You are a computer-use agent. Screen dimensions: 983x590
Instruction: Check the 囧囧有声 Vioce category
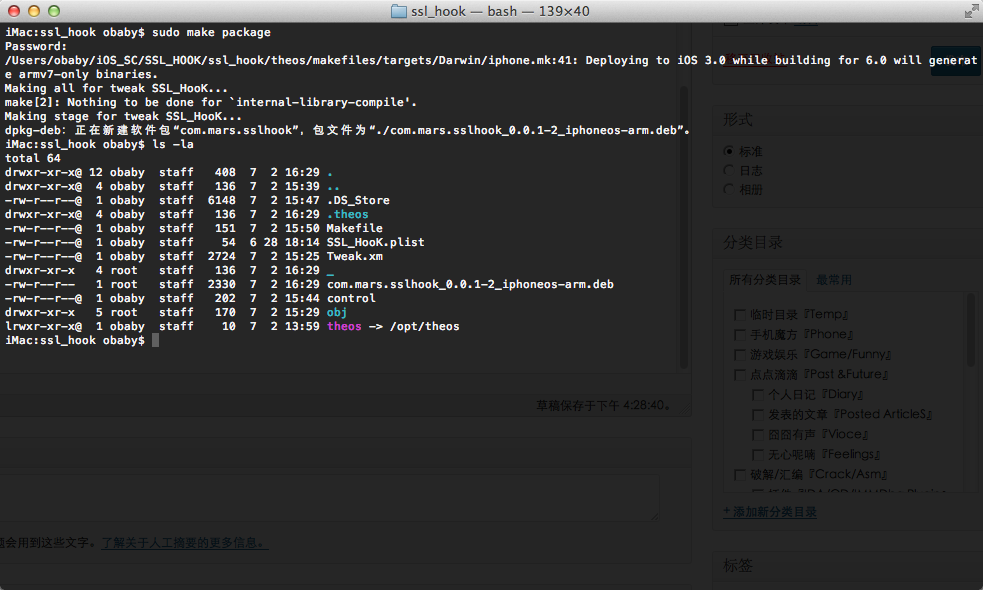tap(758, 435)
